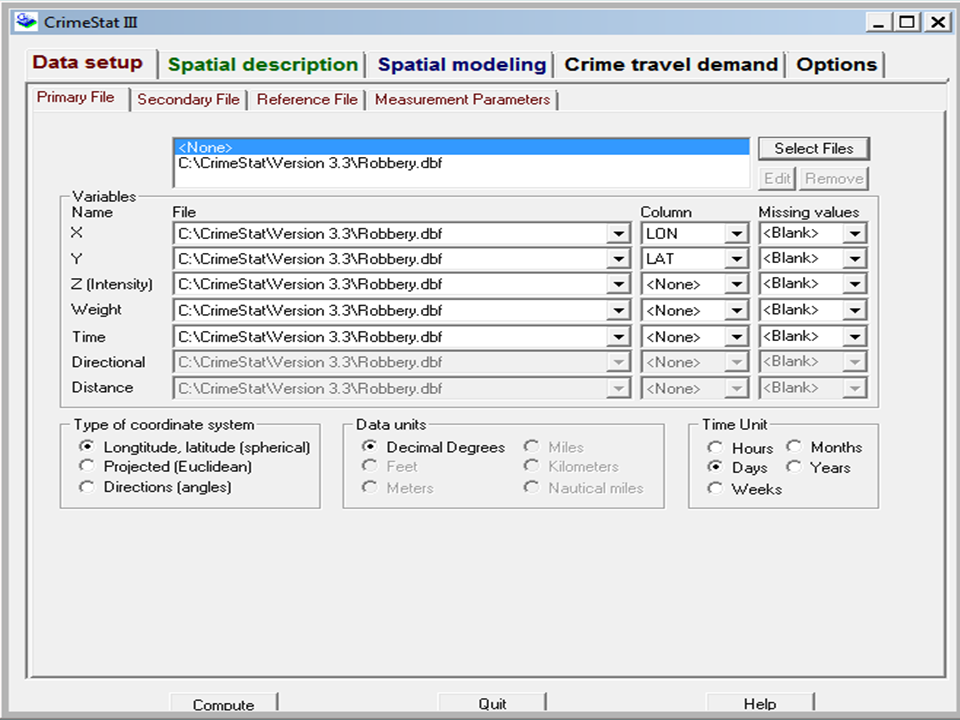Screen dimensions: 960x720
Task: Close the CrimeStat III window
Action: pyautogui.click(x=937, y=23)
